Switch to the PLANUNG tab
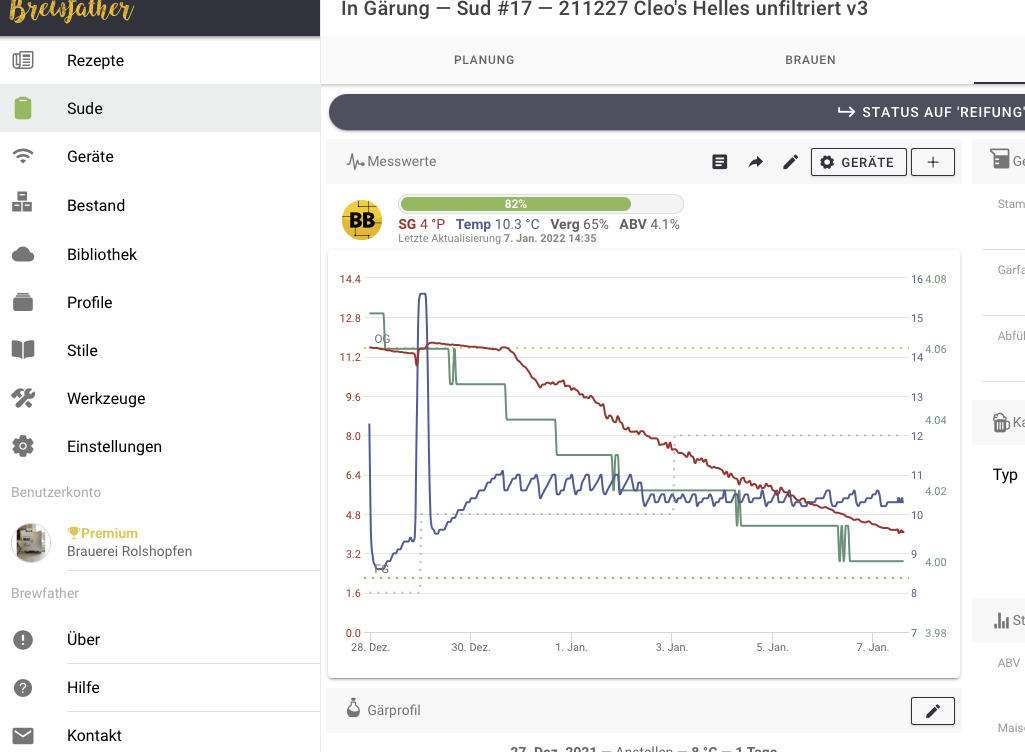The height and width of the screenshot is (752, 1025). point(484,60)
